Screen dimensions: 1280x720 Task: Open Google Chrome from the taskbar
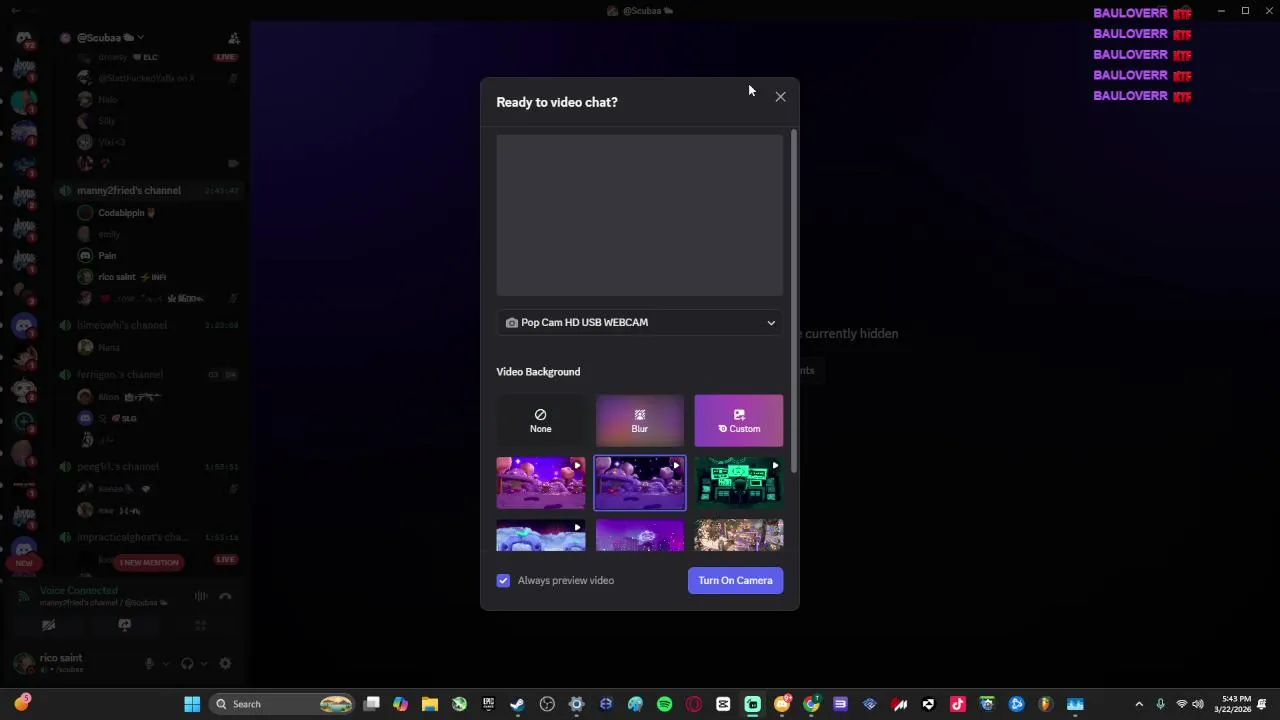tap(811, 704)
